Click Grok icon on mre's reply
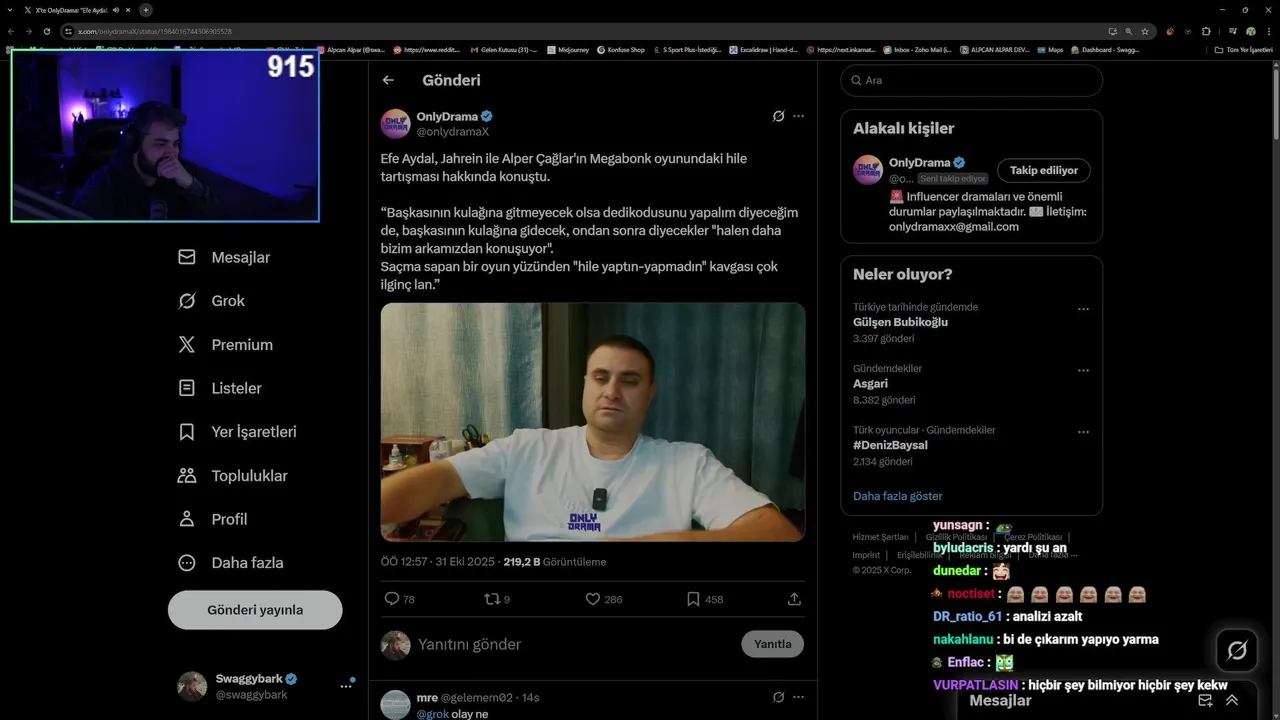Image resolution: width=1280 pixels, height=720 pixels. point(778,697)
